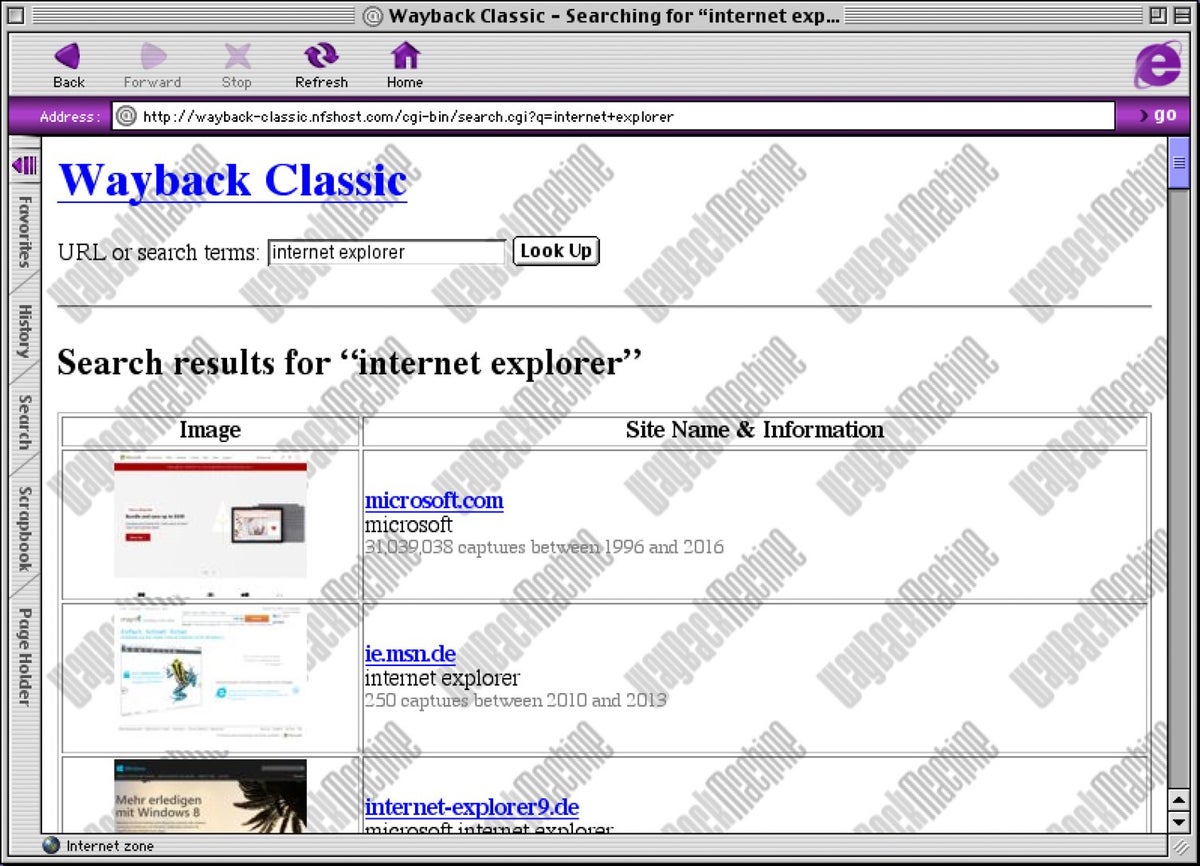This screenshot has height=866, width=1200.
Task: Click the Internet Explorer 'e' logo
Action: 1157,63
